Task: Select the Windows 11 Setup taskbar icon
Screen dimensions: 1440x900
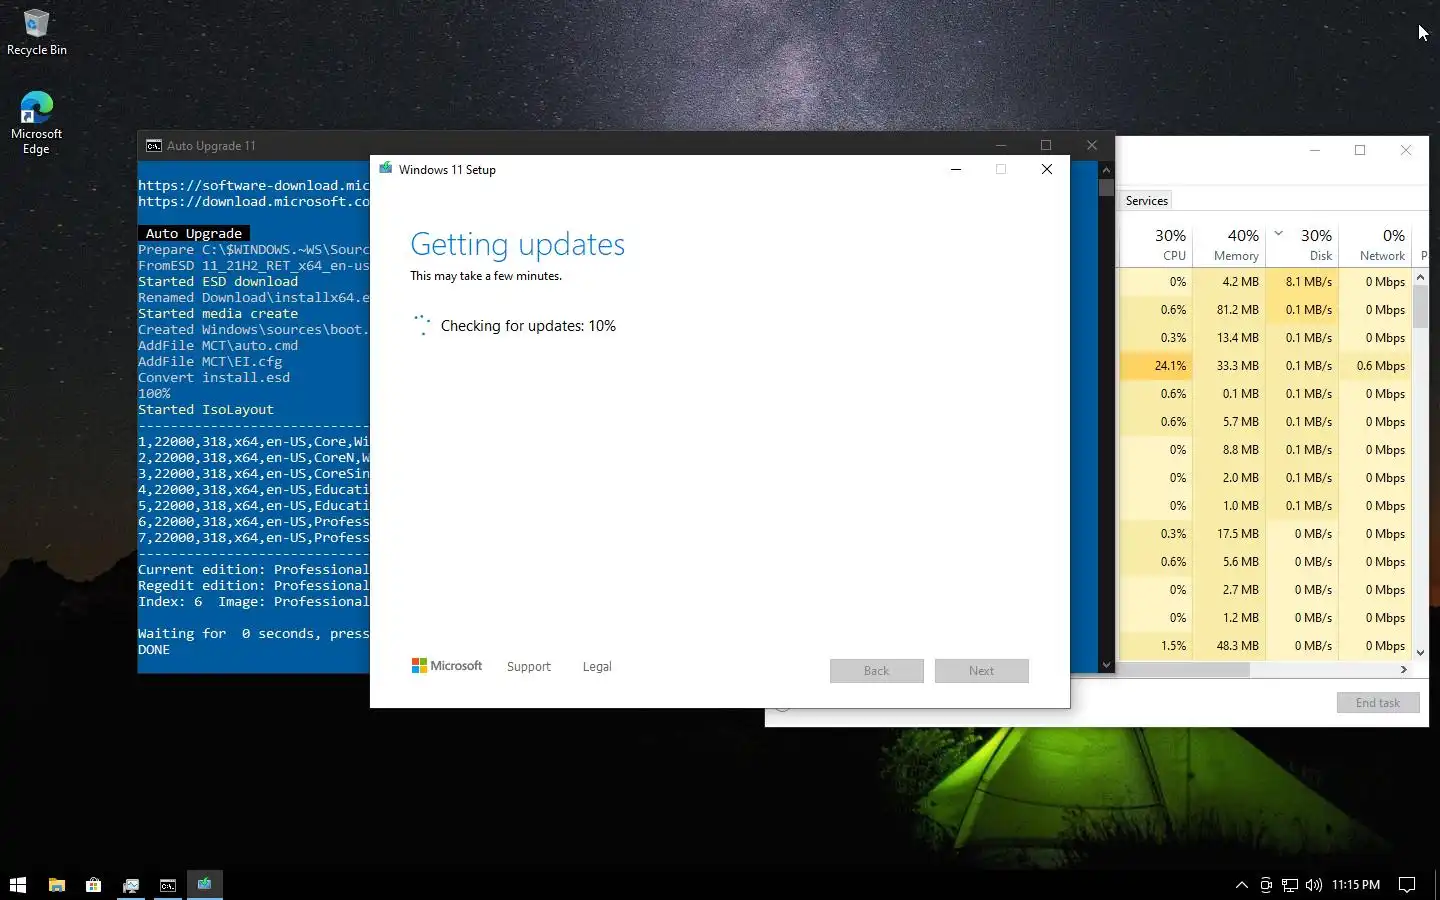Action: pos(205,884)
